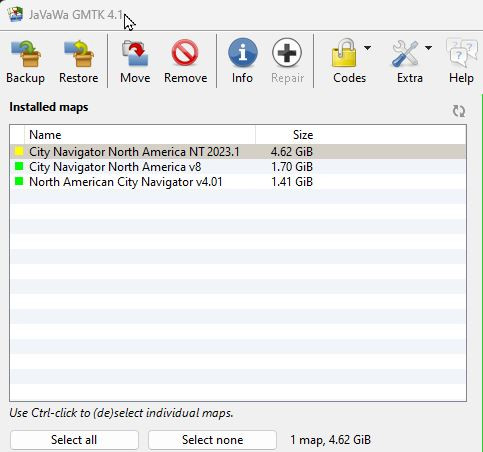Click the Installed maps heading
Image resolution: width=483 pixels, height=452 pixels.
pos(49,107)
